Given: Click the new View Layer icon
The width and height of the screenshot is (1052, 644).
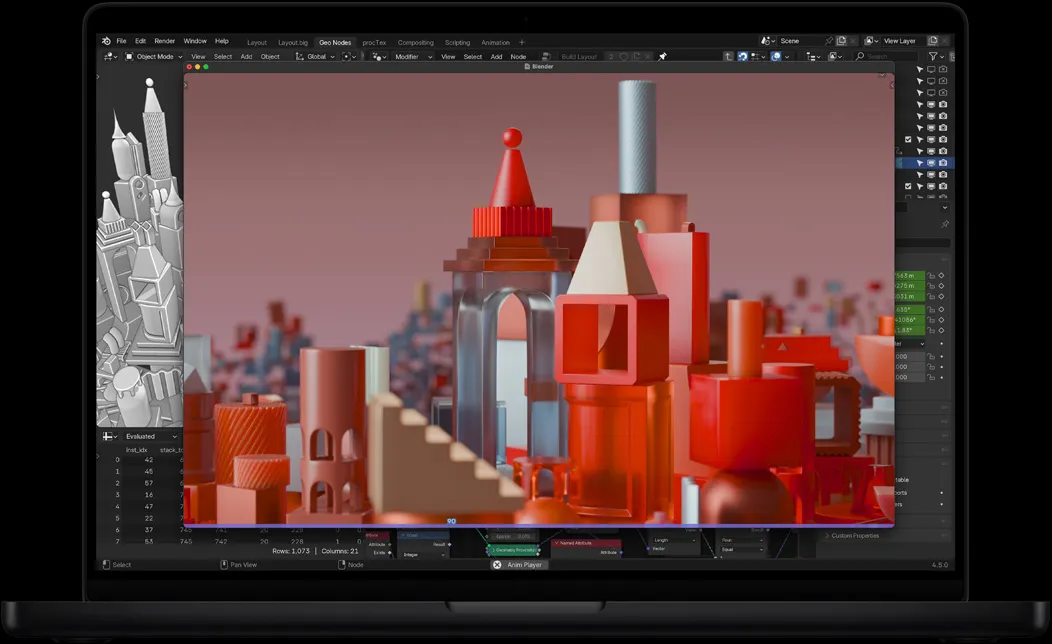Looking at the screenshot, I should point(933,40).
